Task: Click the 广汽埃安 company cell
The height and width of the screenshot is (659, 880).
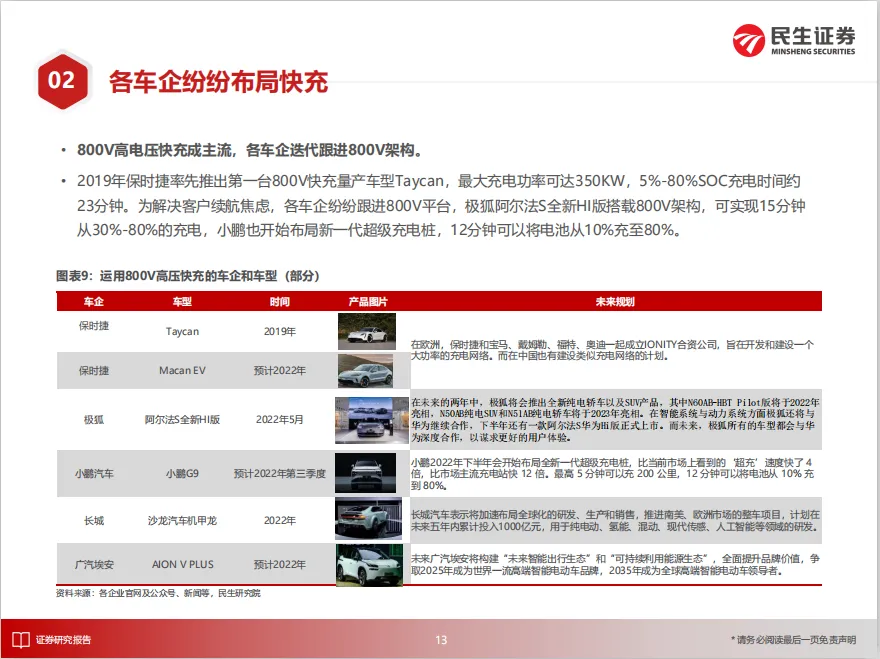Action: 94,564
